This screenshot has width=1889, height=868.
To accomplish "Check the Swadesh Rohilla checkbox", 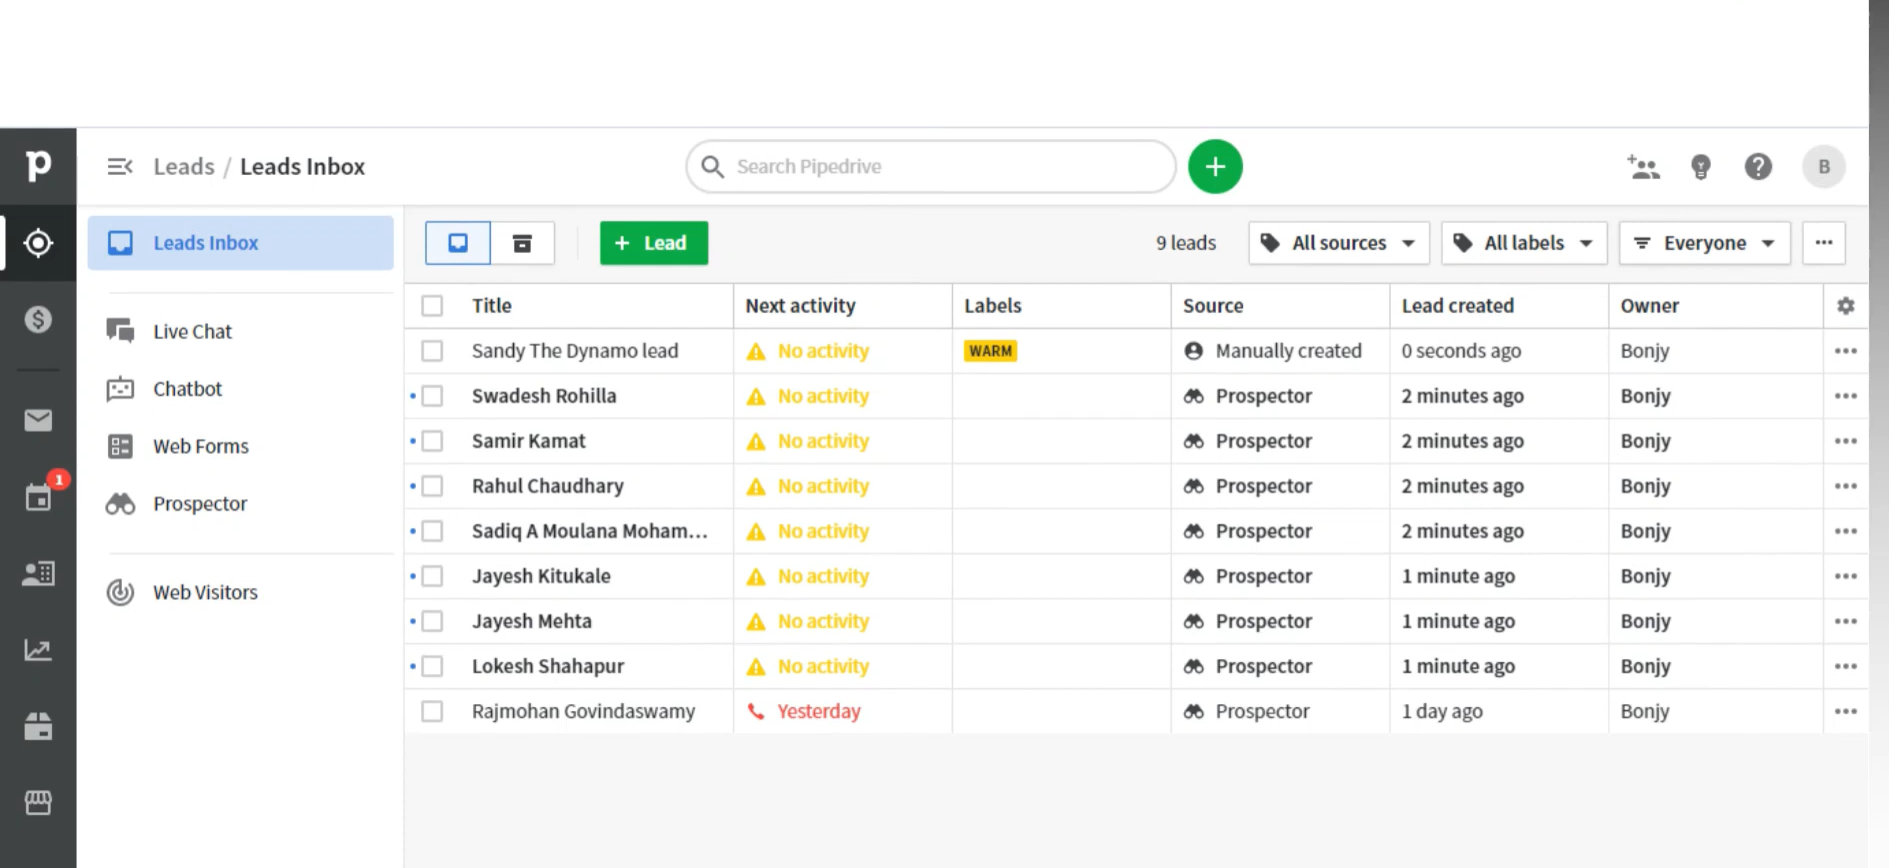I will [432, 396].
